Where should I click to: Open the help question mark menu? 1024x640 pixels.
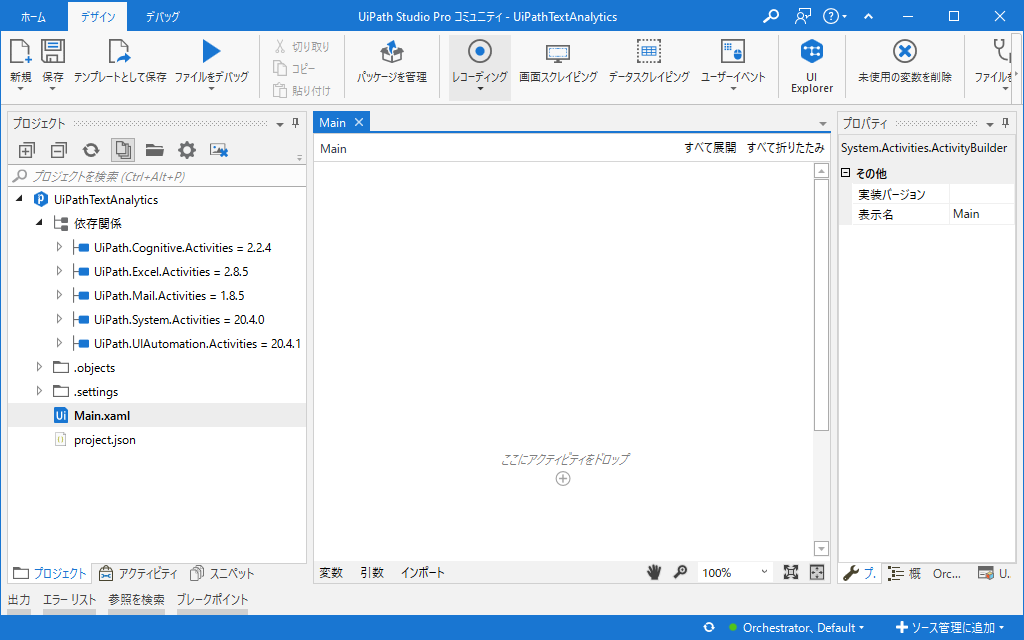834,16
